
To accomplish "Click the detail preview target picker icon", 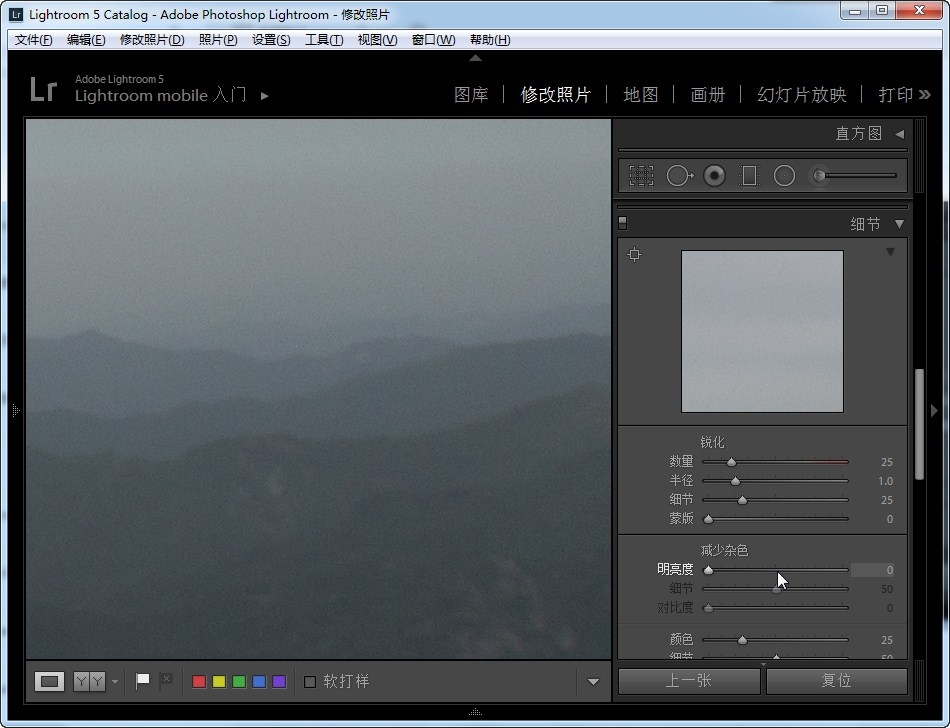I will click(634, 255).
